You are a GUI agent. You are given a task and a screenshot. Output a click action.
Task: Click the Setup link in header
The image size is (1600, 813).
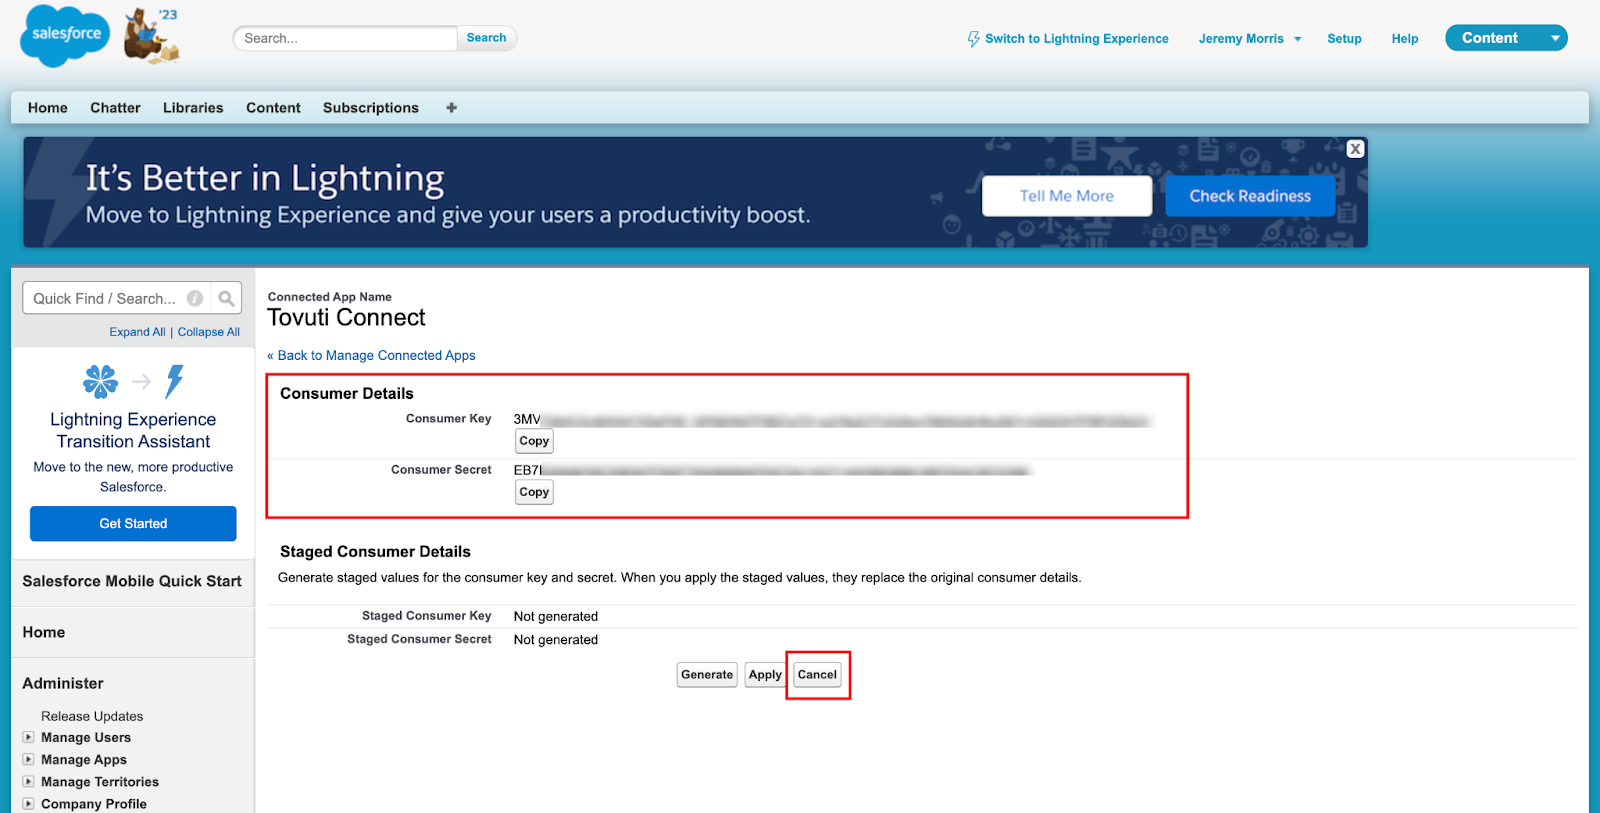pyautogui.click(x=1344, y=39)
